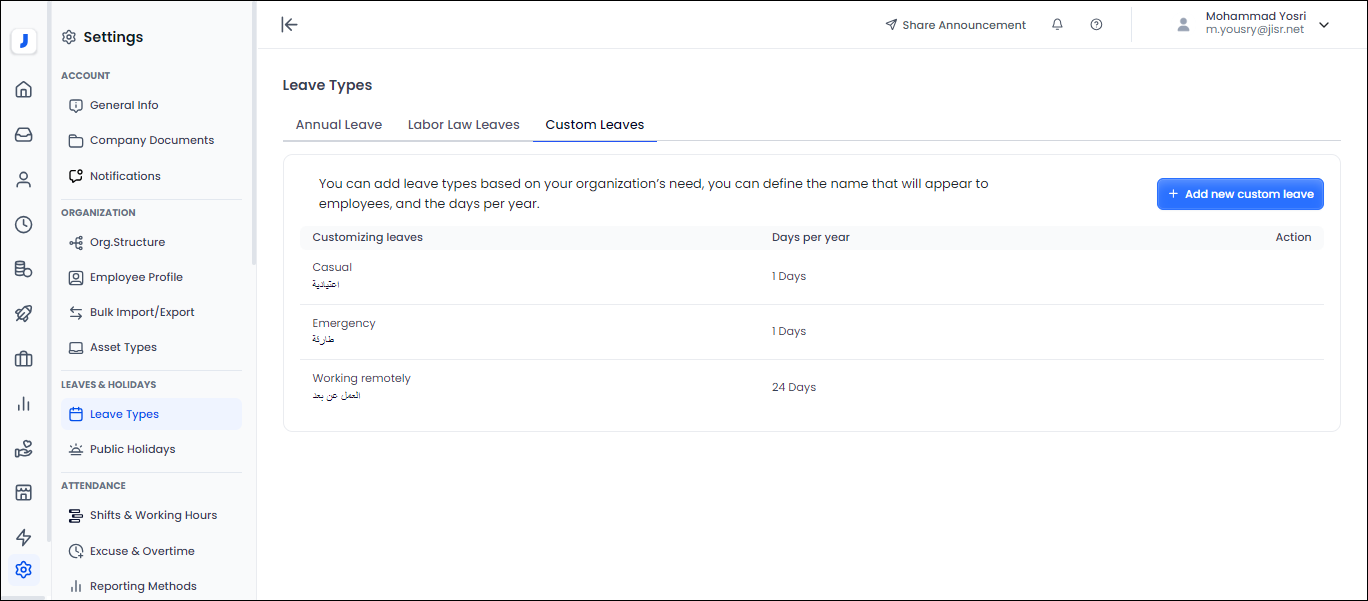Collapse the sidebar with the arrow icon
This screenshot has width=1368, height=601.
pos(290,25)
